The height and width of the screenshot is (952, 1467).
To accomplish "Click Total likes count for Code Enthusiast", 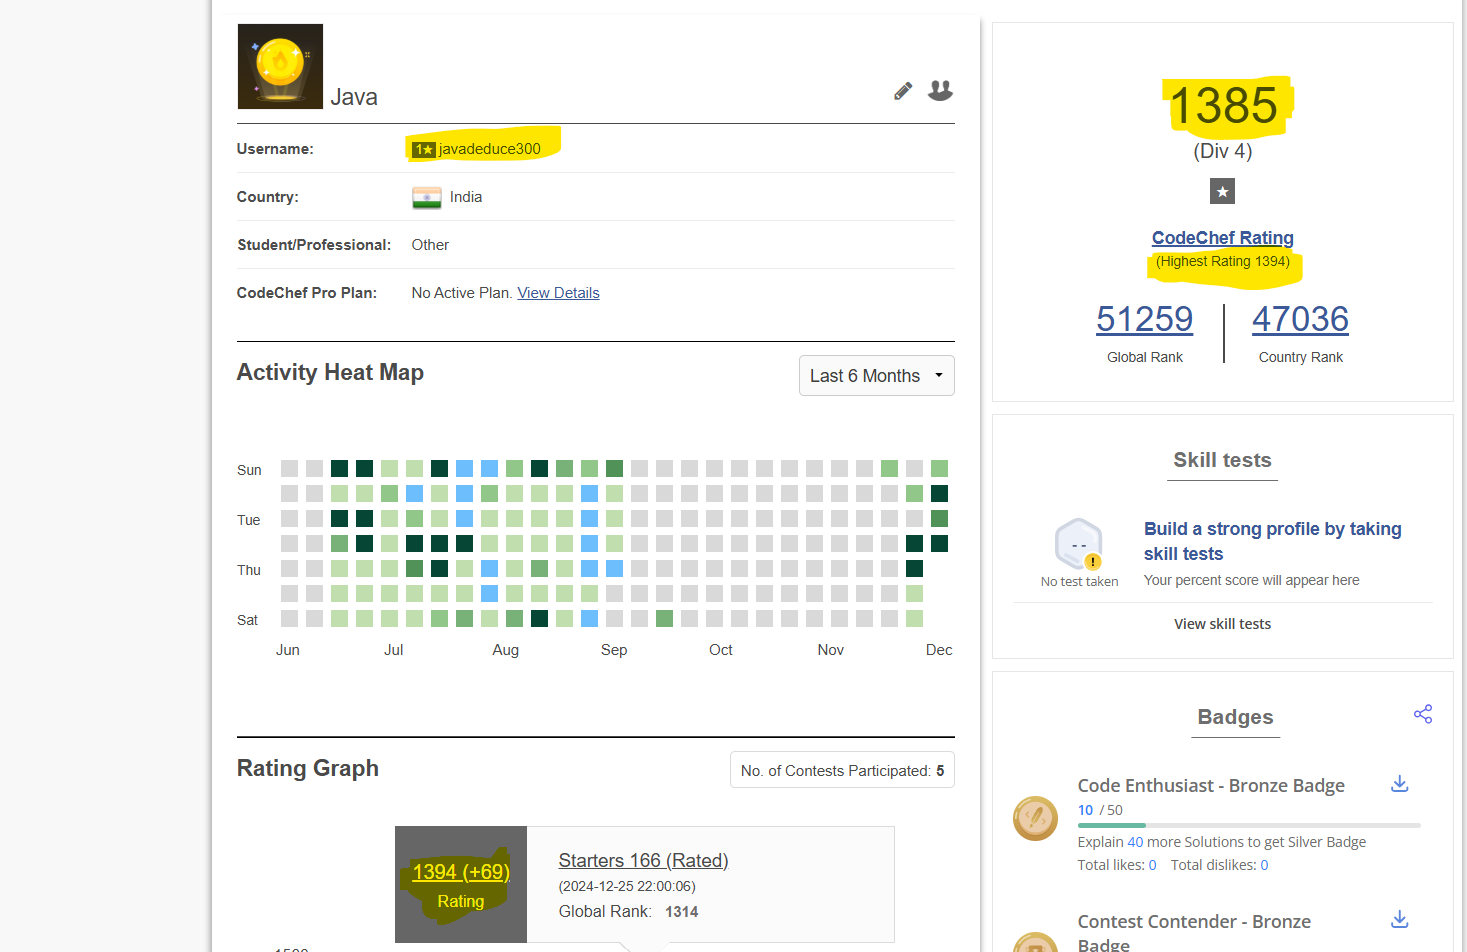I will point(1152,865).
